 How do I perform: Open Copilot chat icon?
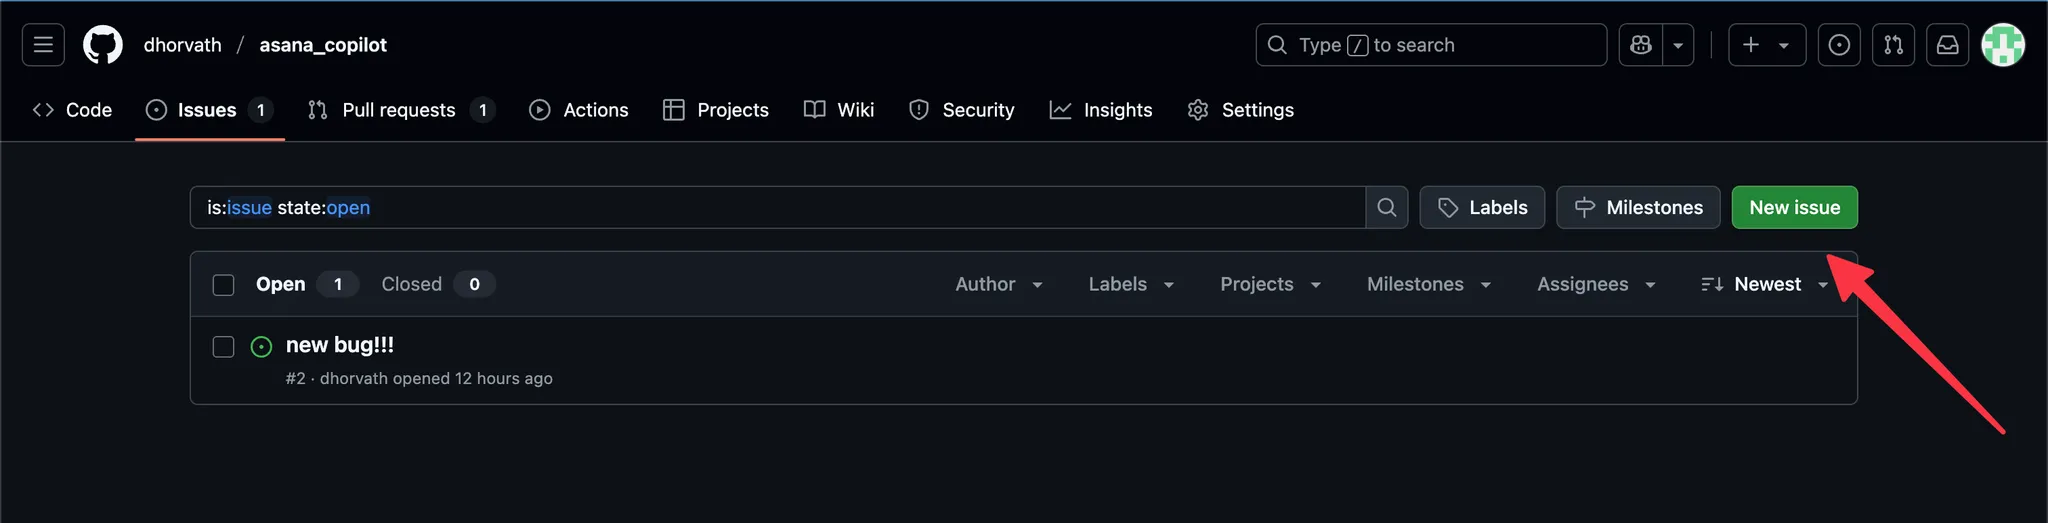pos(1641,45)
